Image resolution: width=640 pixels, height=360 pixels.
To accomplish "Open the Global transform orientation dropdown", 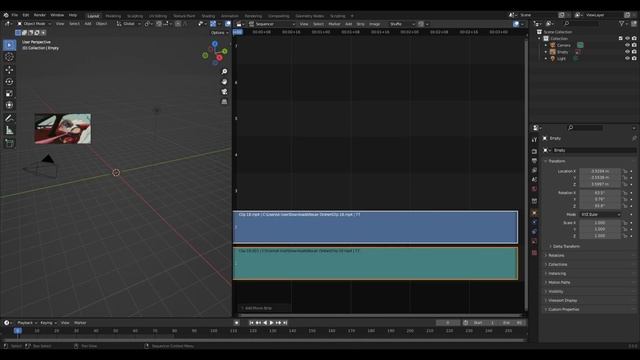I will coord(128,24).
